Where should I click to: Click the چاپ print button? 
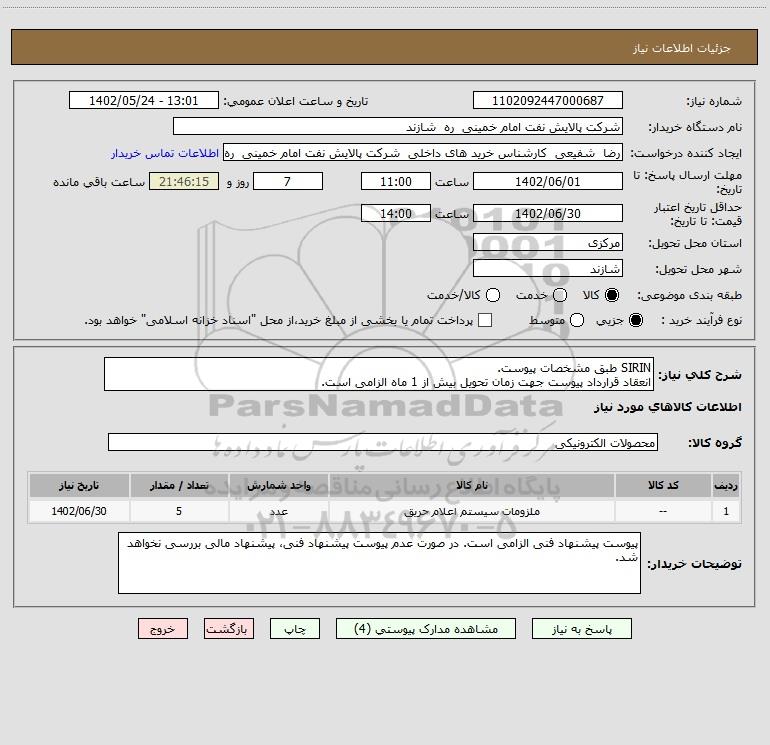(x=295, y=629)
